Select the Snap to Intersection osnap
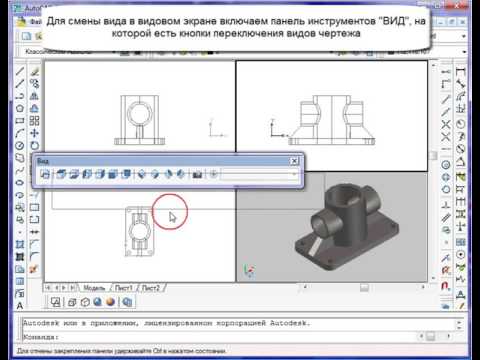Screen dimensions: 480x360 click(x=446, y=124)
